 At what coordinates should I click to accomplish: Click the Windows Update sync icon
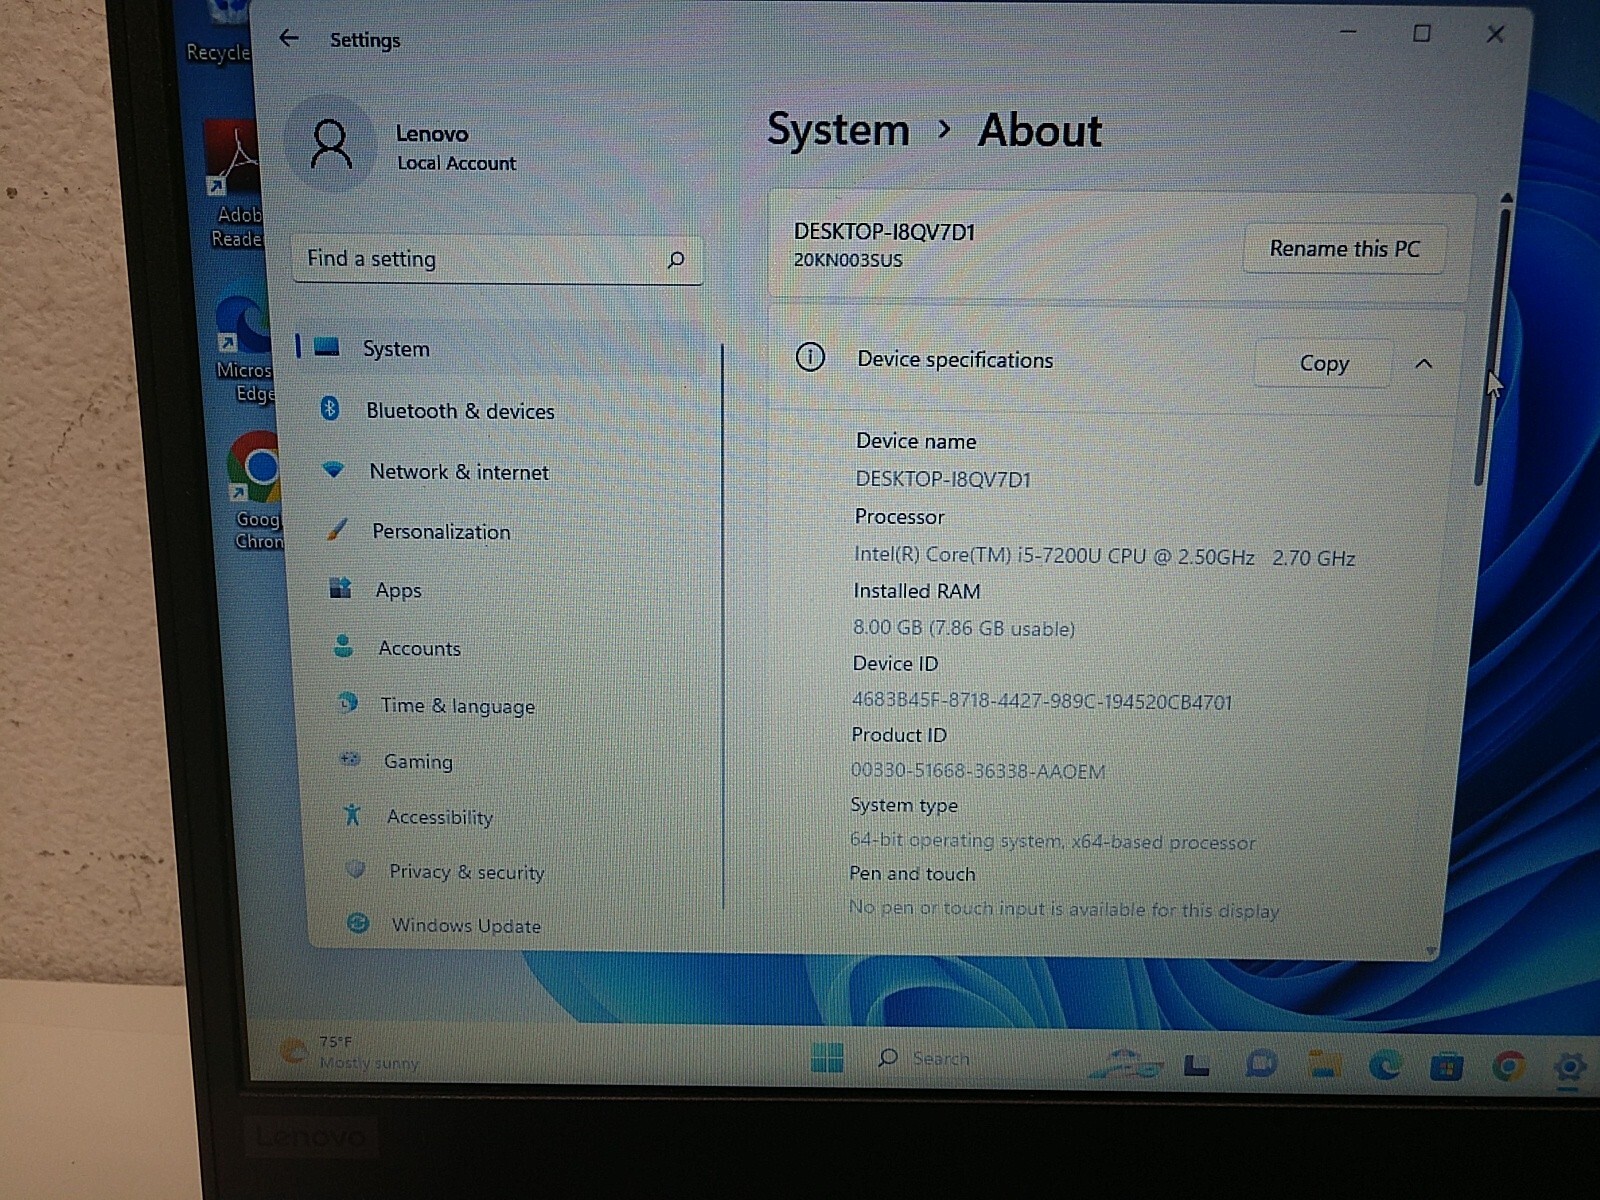pos(358,923)
